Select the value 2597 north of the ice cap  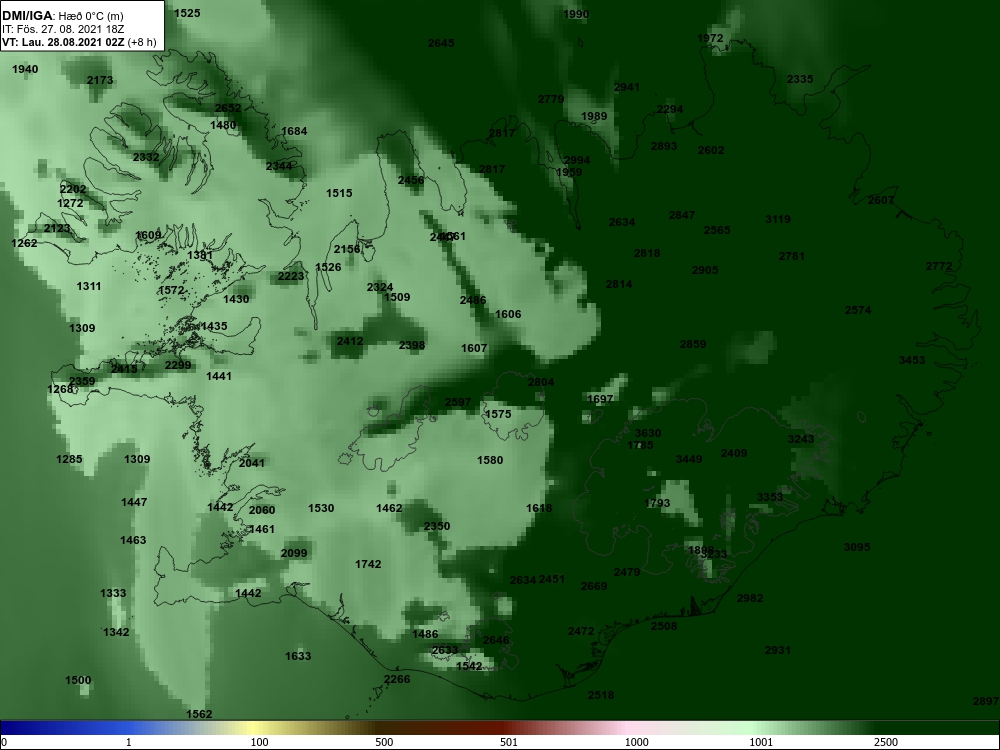pyautogui.click(x=458, y=402)
